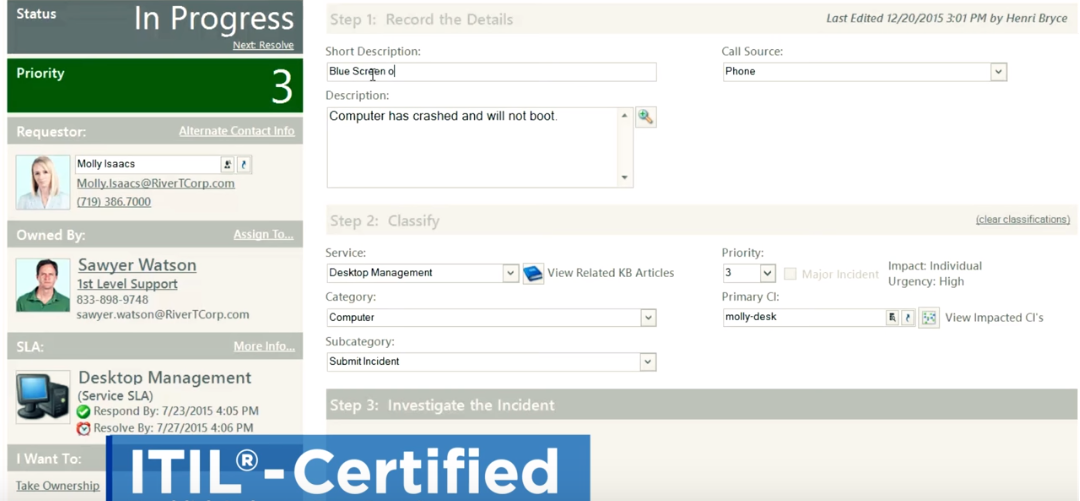Image resolution: width=1080 pixels, height=501 pixels.
Task: Open the book icon for related KB articles
Action: (533, 274)
